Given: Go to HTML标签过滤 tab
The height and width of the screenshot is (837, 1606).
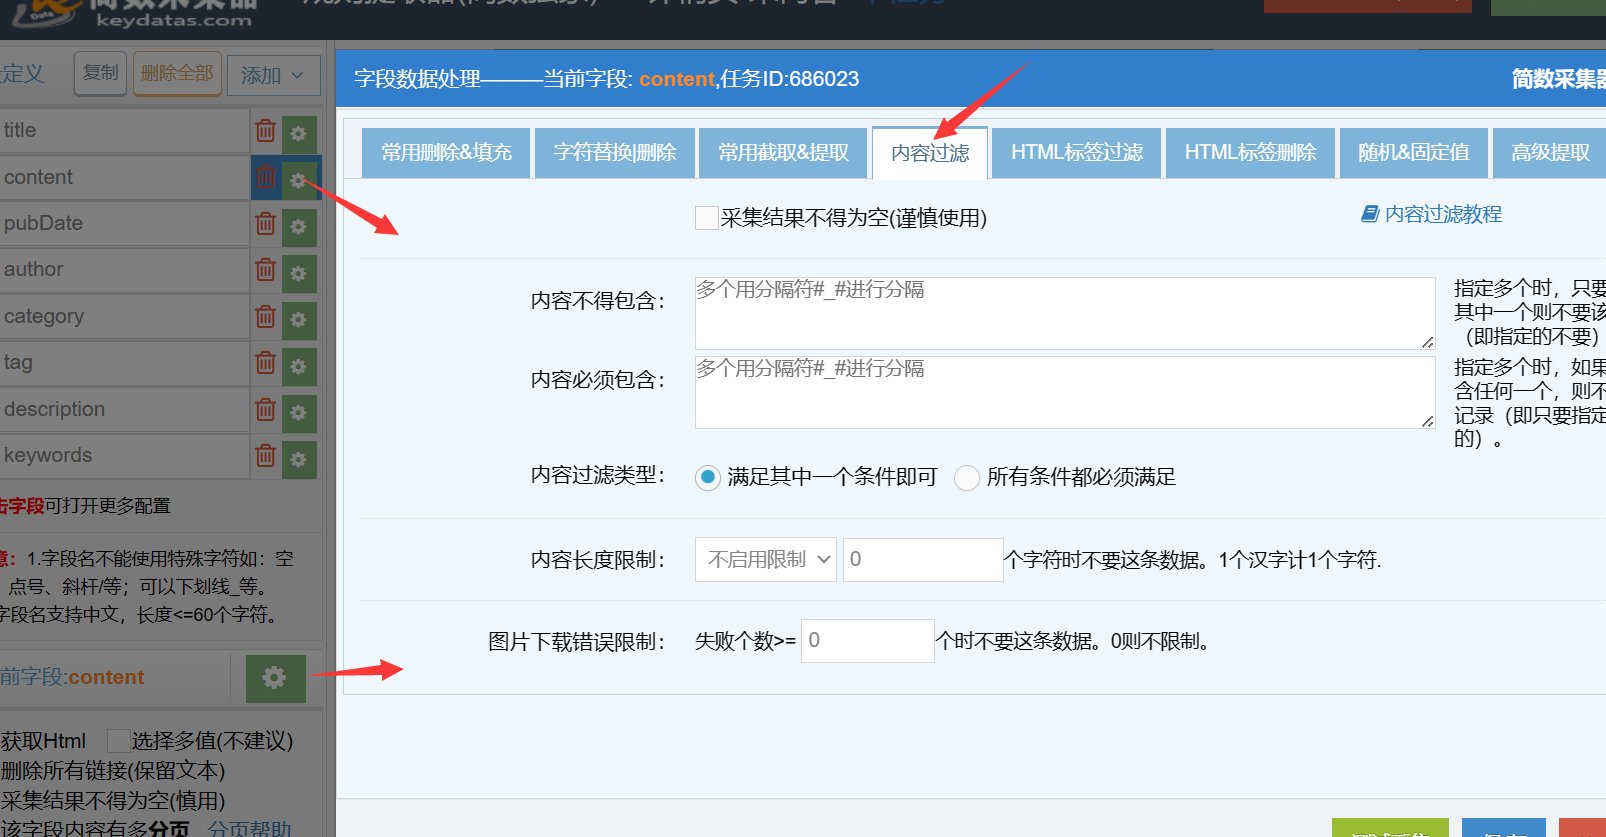Looking at the screenshot, I should click(1077, 152).
